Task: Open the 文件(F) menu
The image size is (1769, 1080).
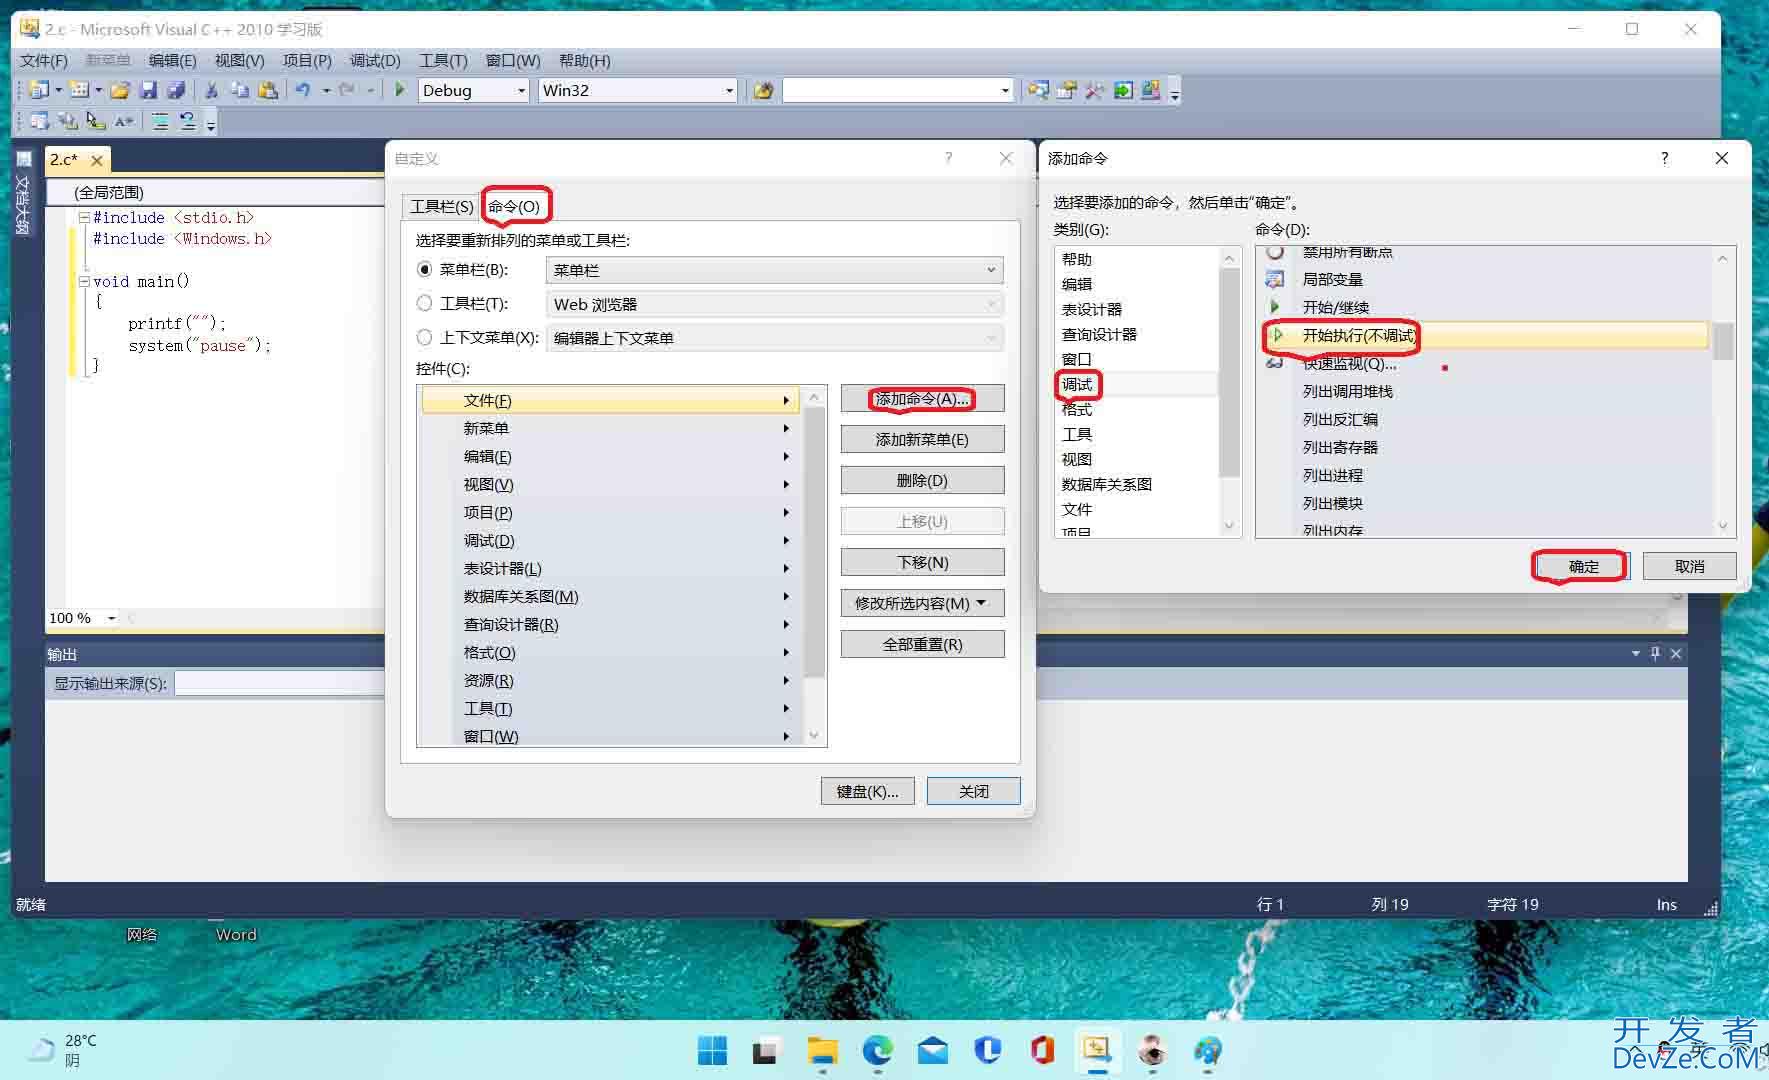Action: click(44, 61)
